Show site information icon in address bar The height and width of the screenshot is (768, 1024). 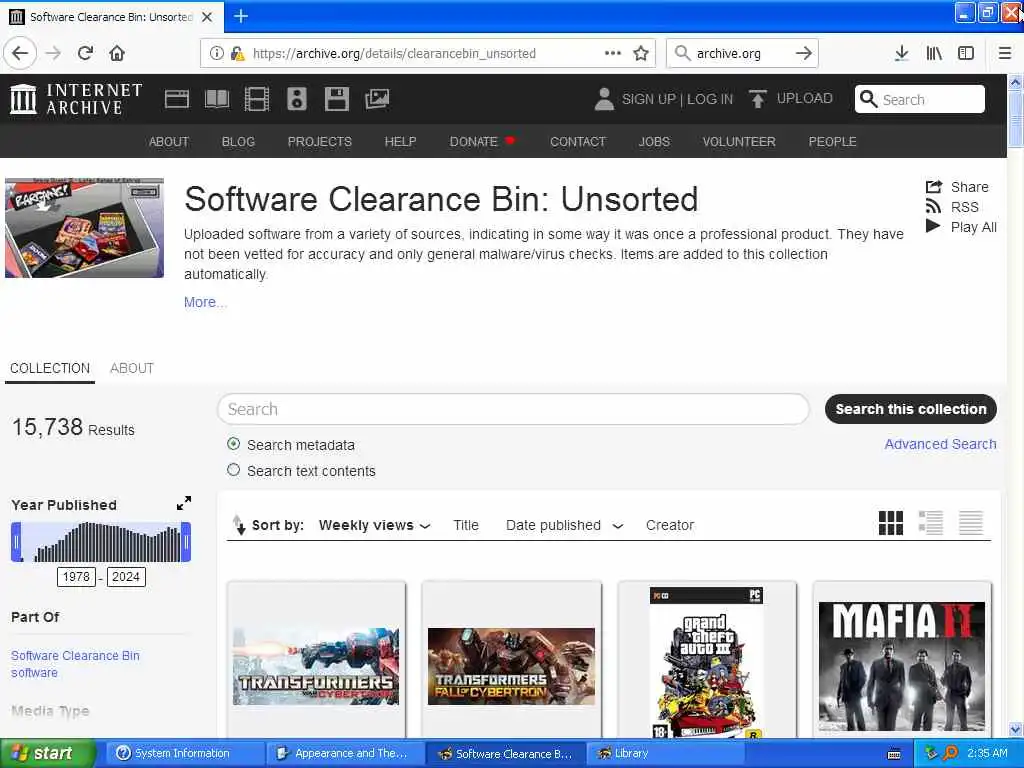pos(216,53)
